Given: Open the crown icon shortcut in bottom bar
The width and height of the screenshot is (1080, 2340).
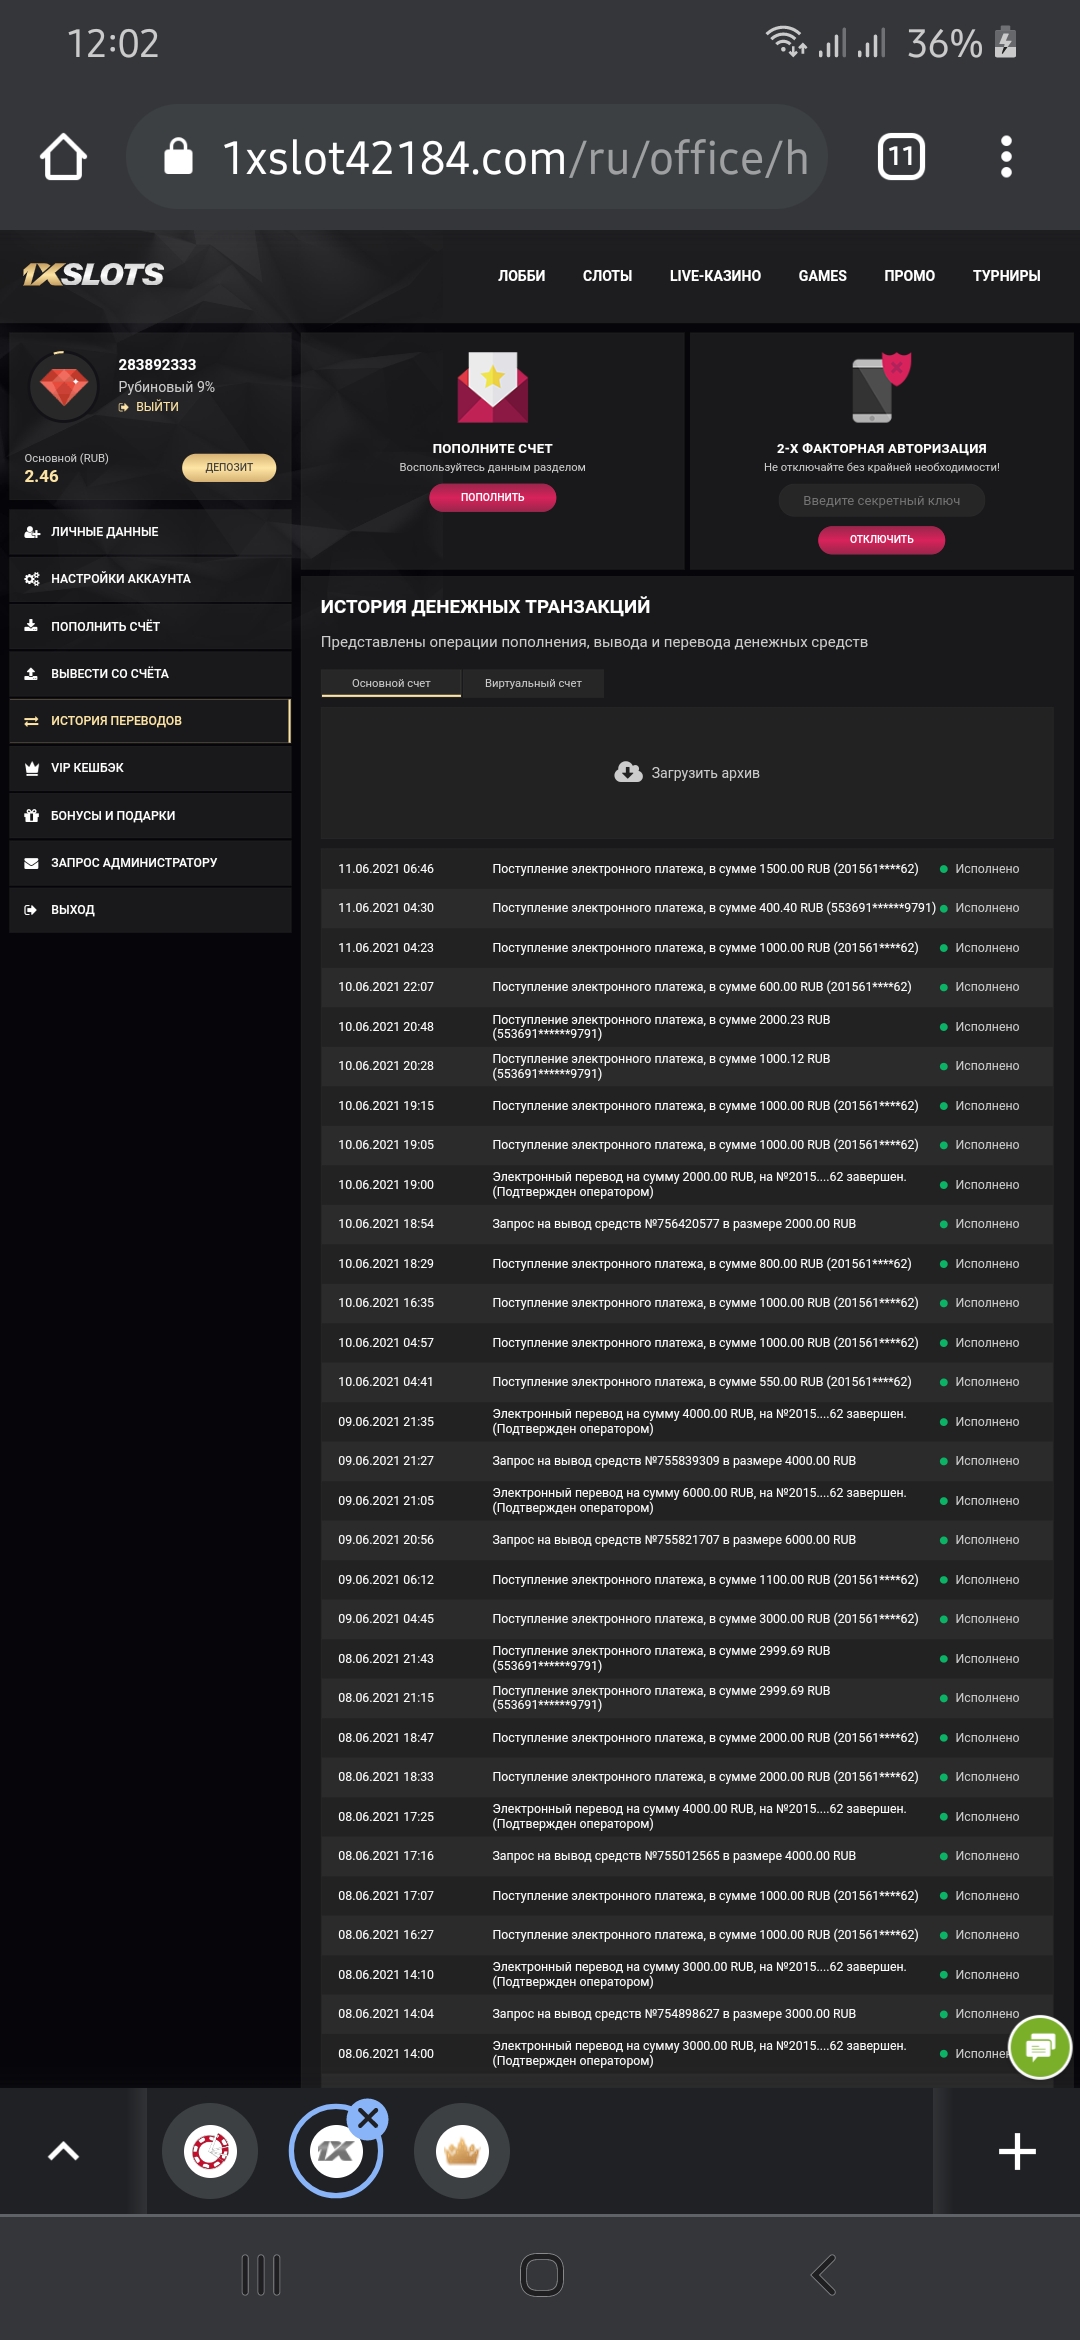Looking at the screenshot, I should pyautogui.click(x=462, y=2151).
